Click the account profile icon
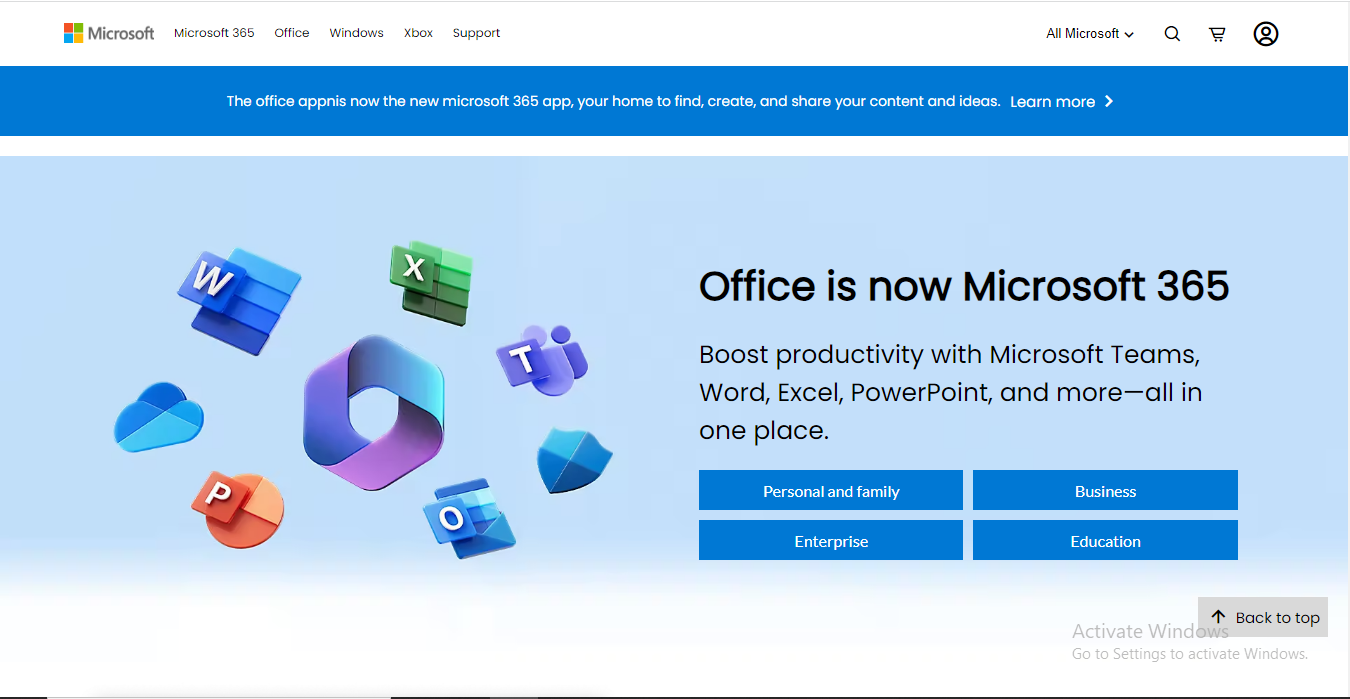The height and width of the screenshot is (699, 1350). click(1266, 34)
